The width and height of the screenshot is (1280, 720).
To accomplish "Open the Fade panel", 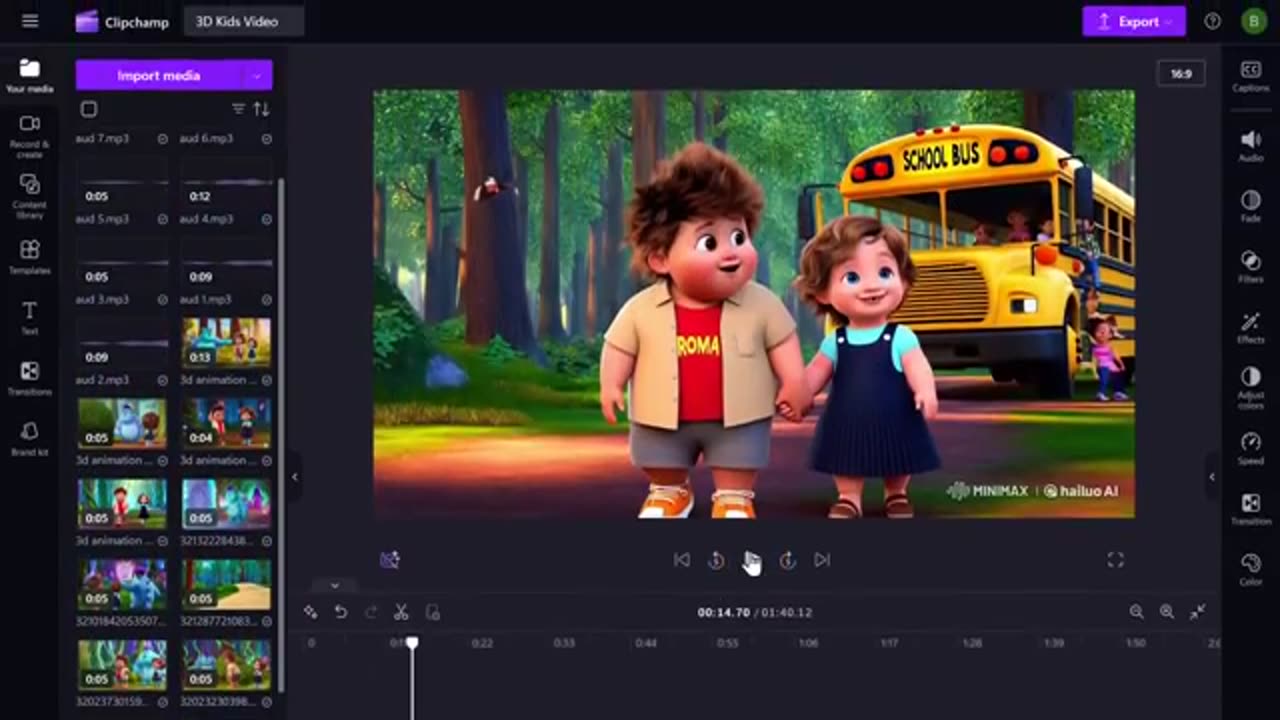I will (x=1250, y=206).
